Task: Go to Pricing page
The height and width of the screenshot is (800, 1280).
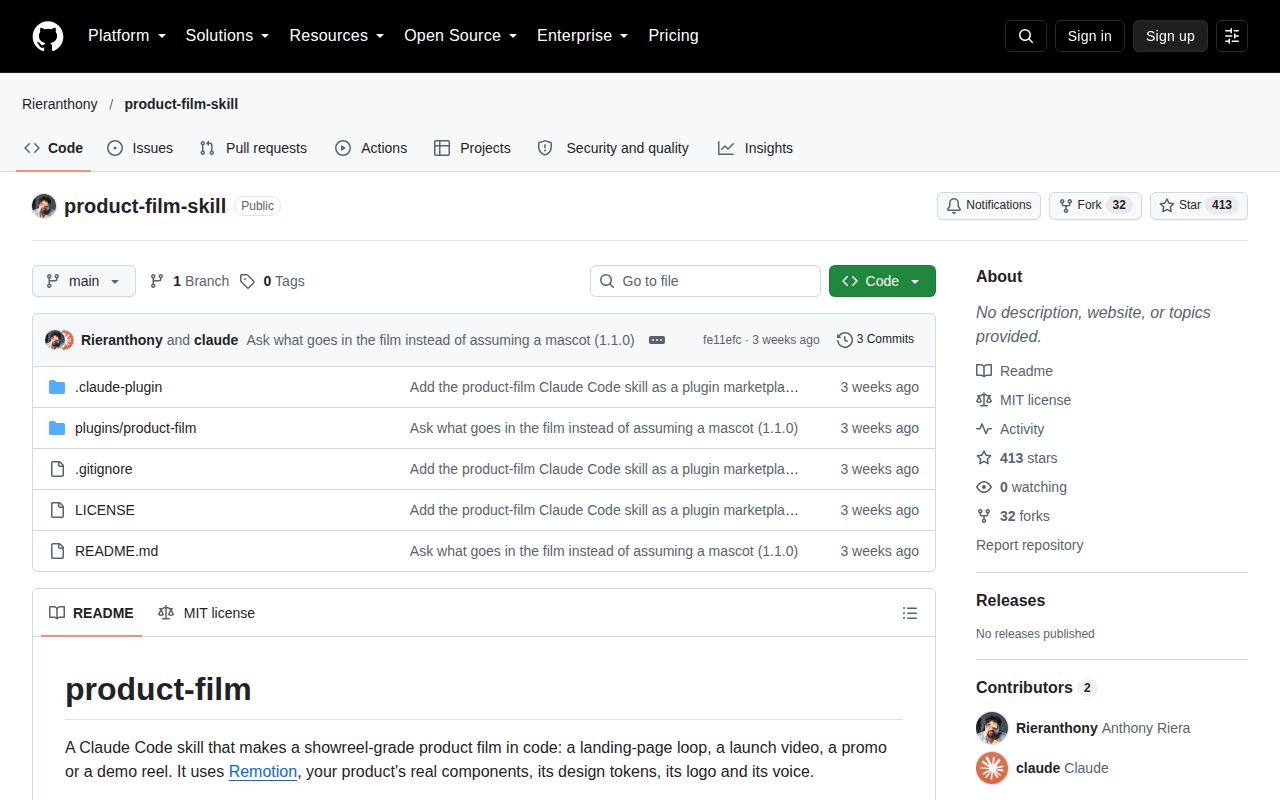Action: (673, 36)
